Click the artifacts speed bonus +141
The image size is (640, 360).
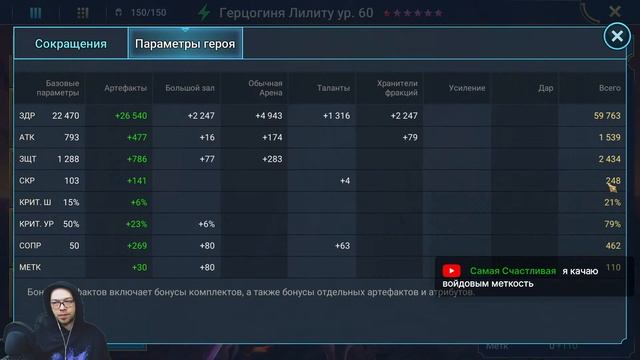pos(137,181)
